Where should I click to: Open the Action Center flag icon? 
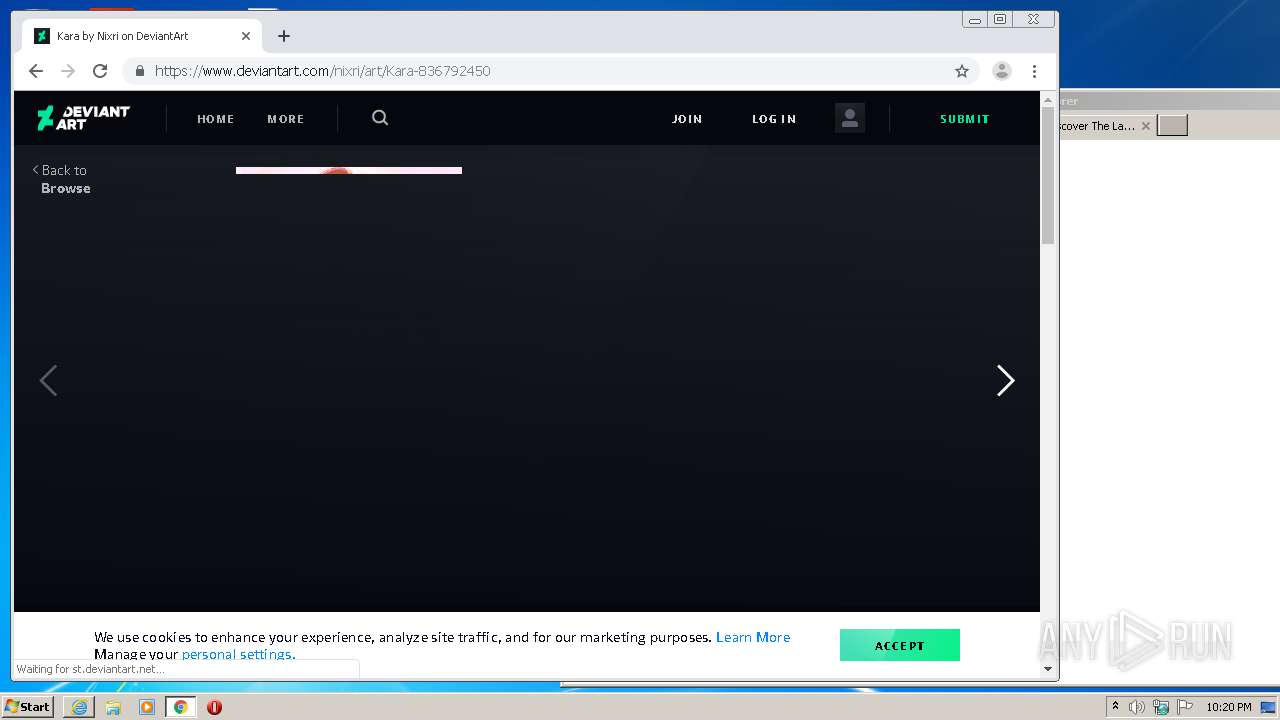(1185, 707)
